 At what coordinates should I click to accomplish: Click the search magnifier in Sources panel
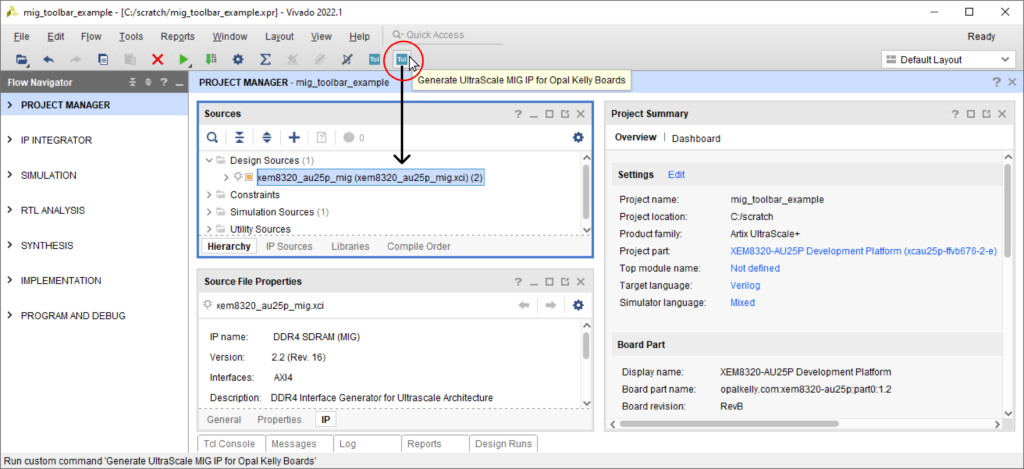point(213,137)
